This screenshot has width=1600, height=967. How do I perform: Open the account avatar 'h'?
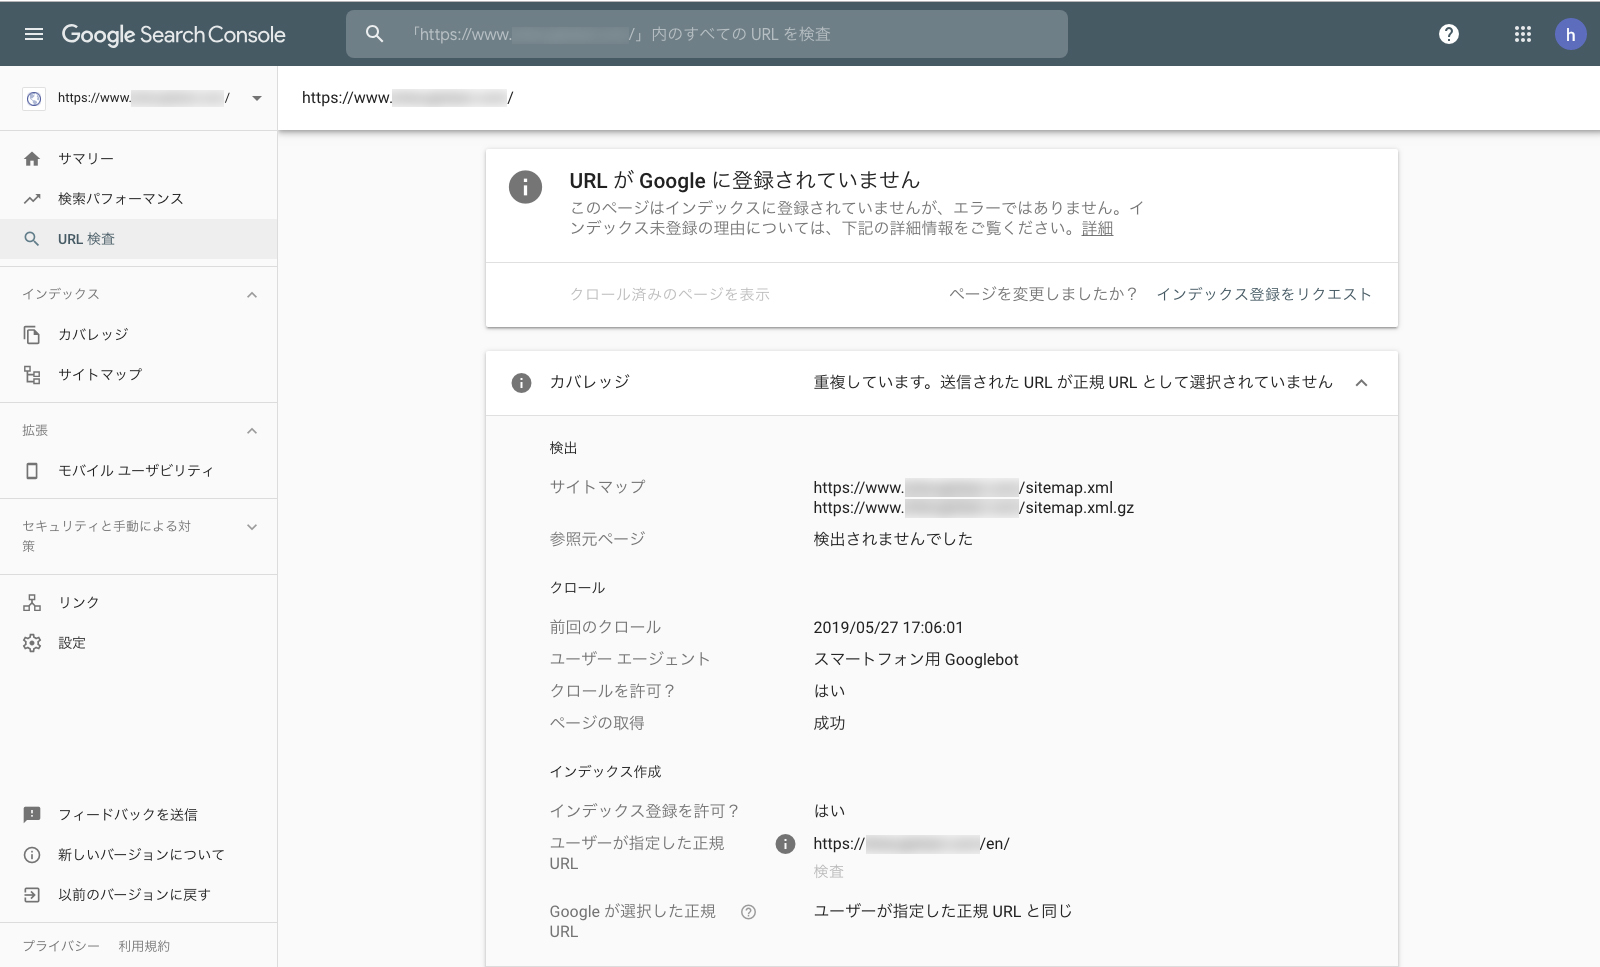[1571, 34]
